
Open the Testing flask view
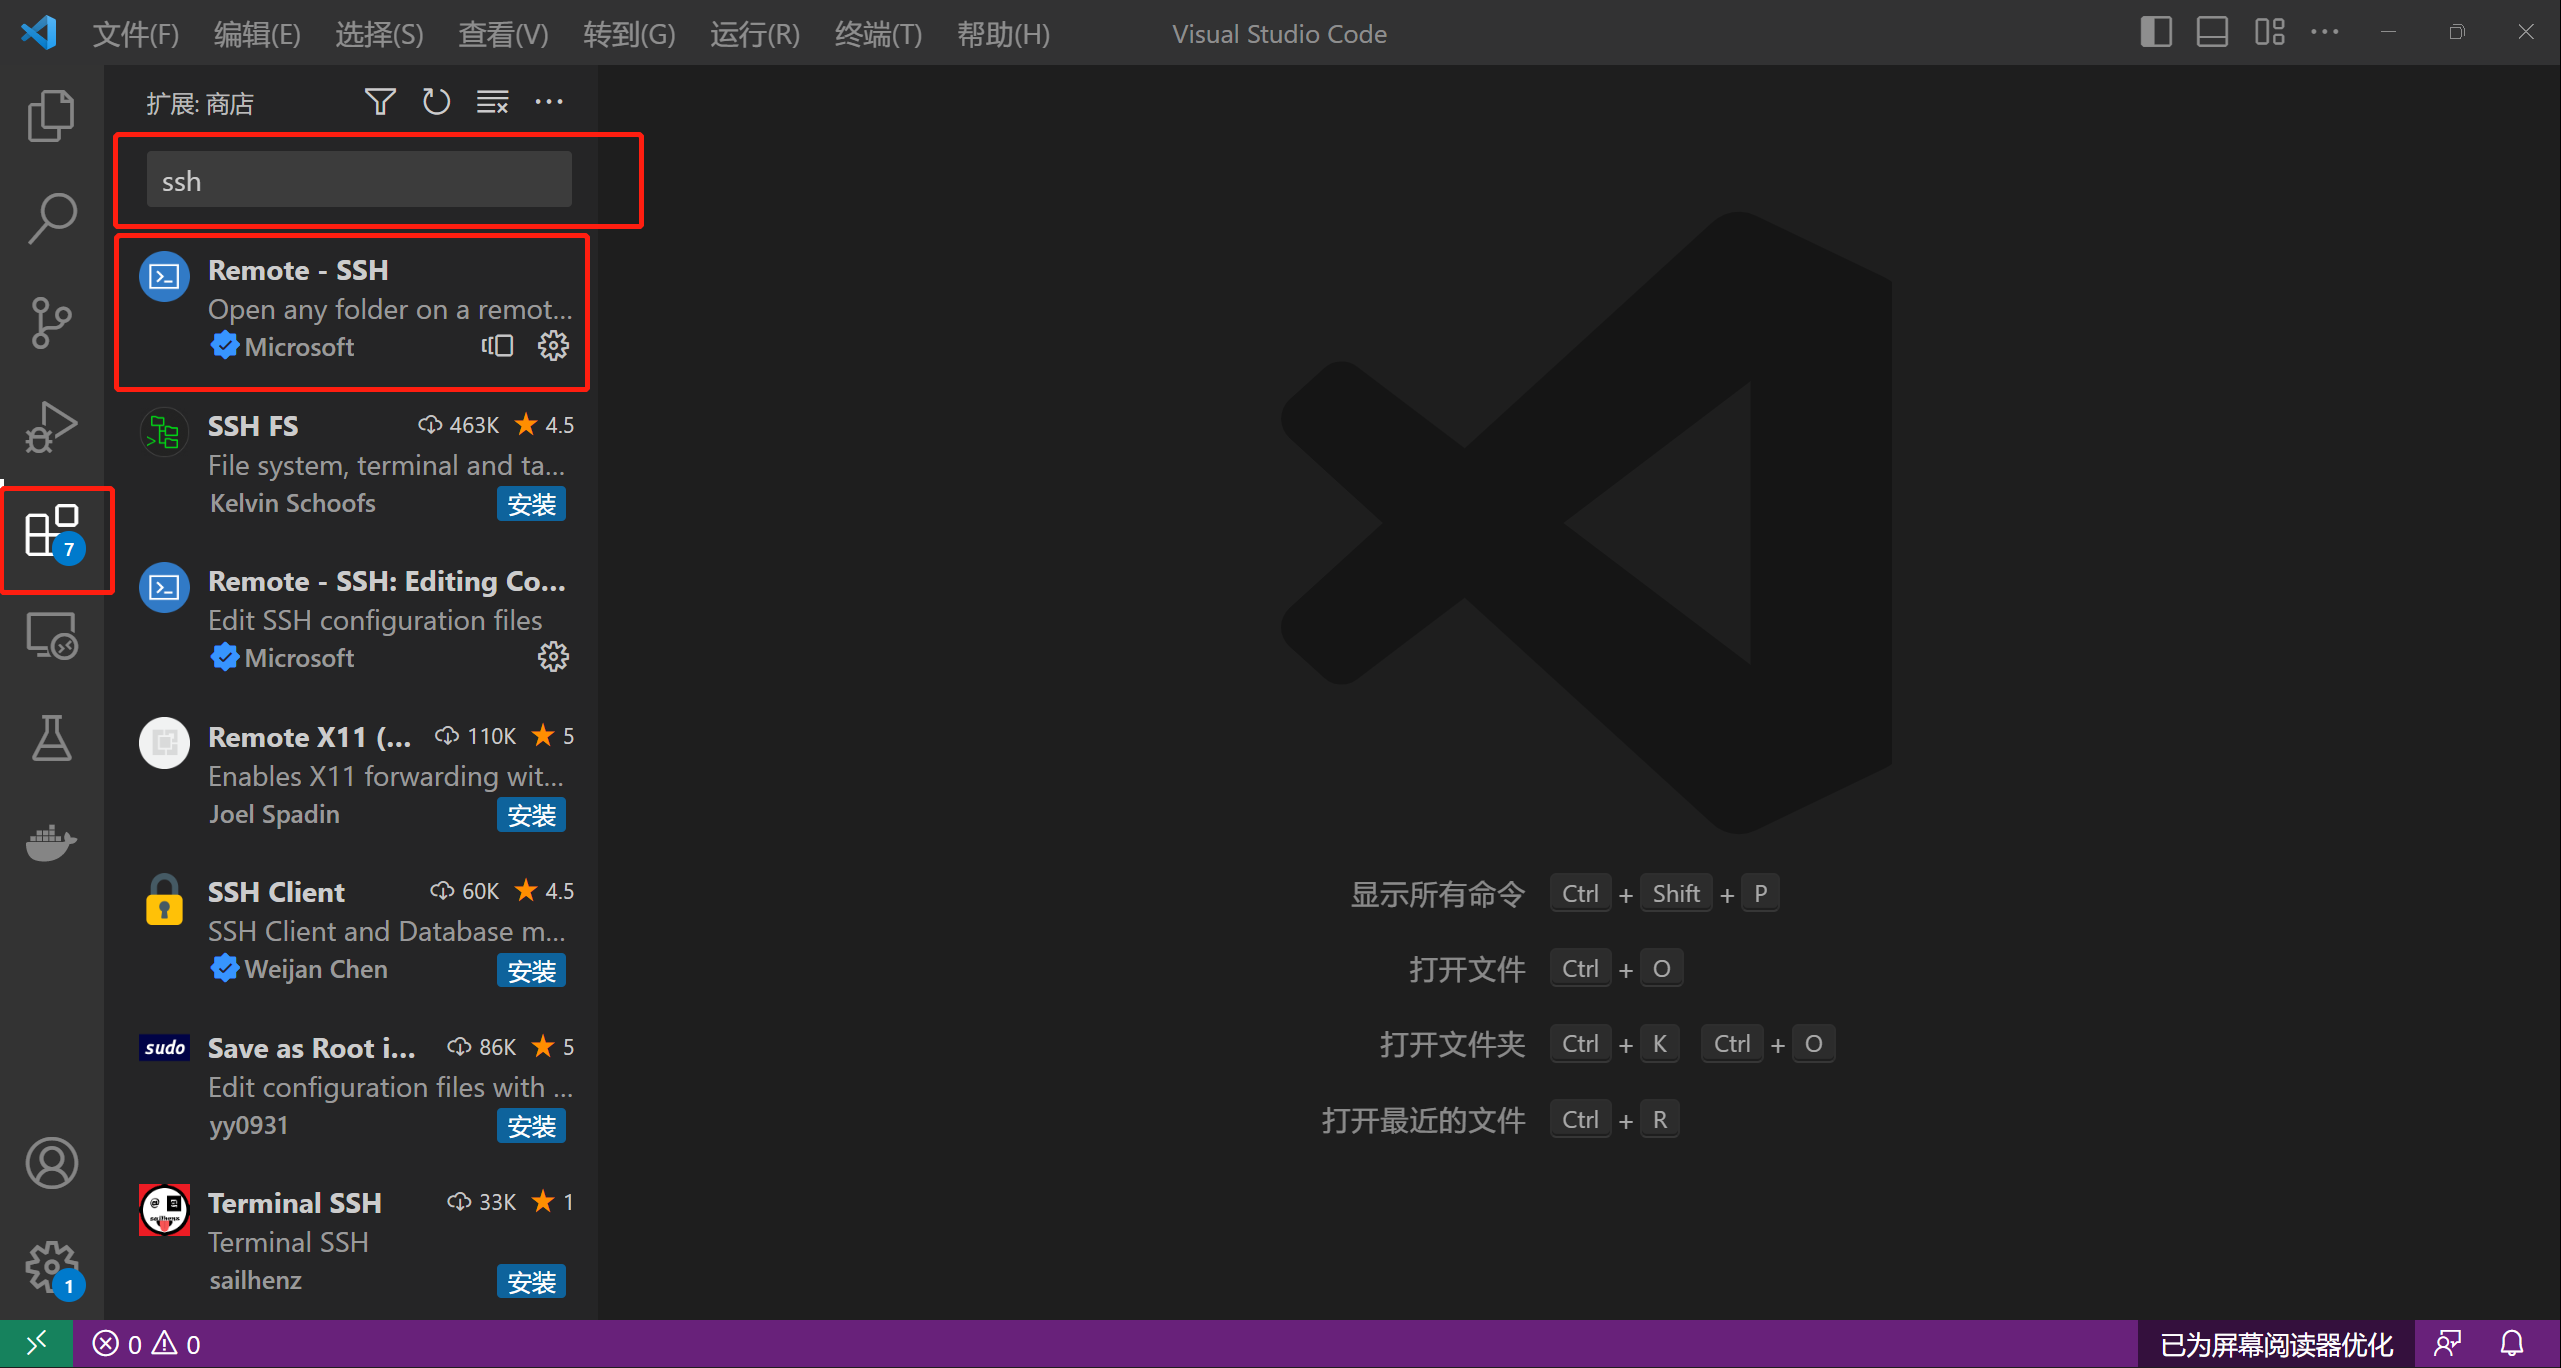(51, 739)
